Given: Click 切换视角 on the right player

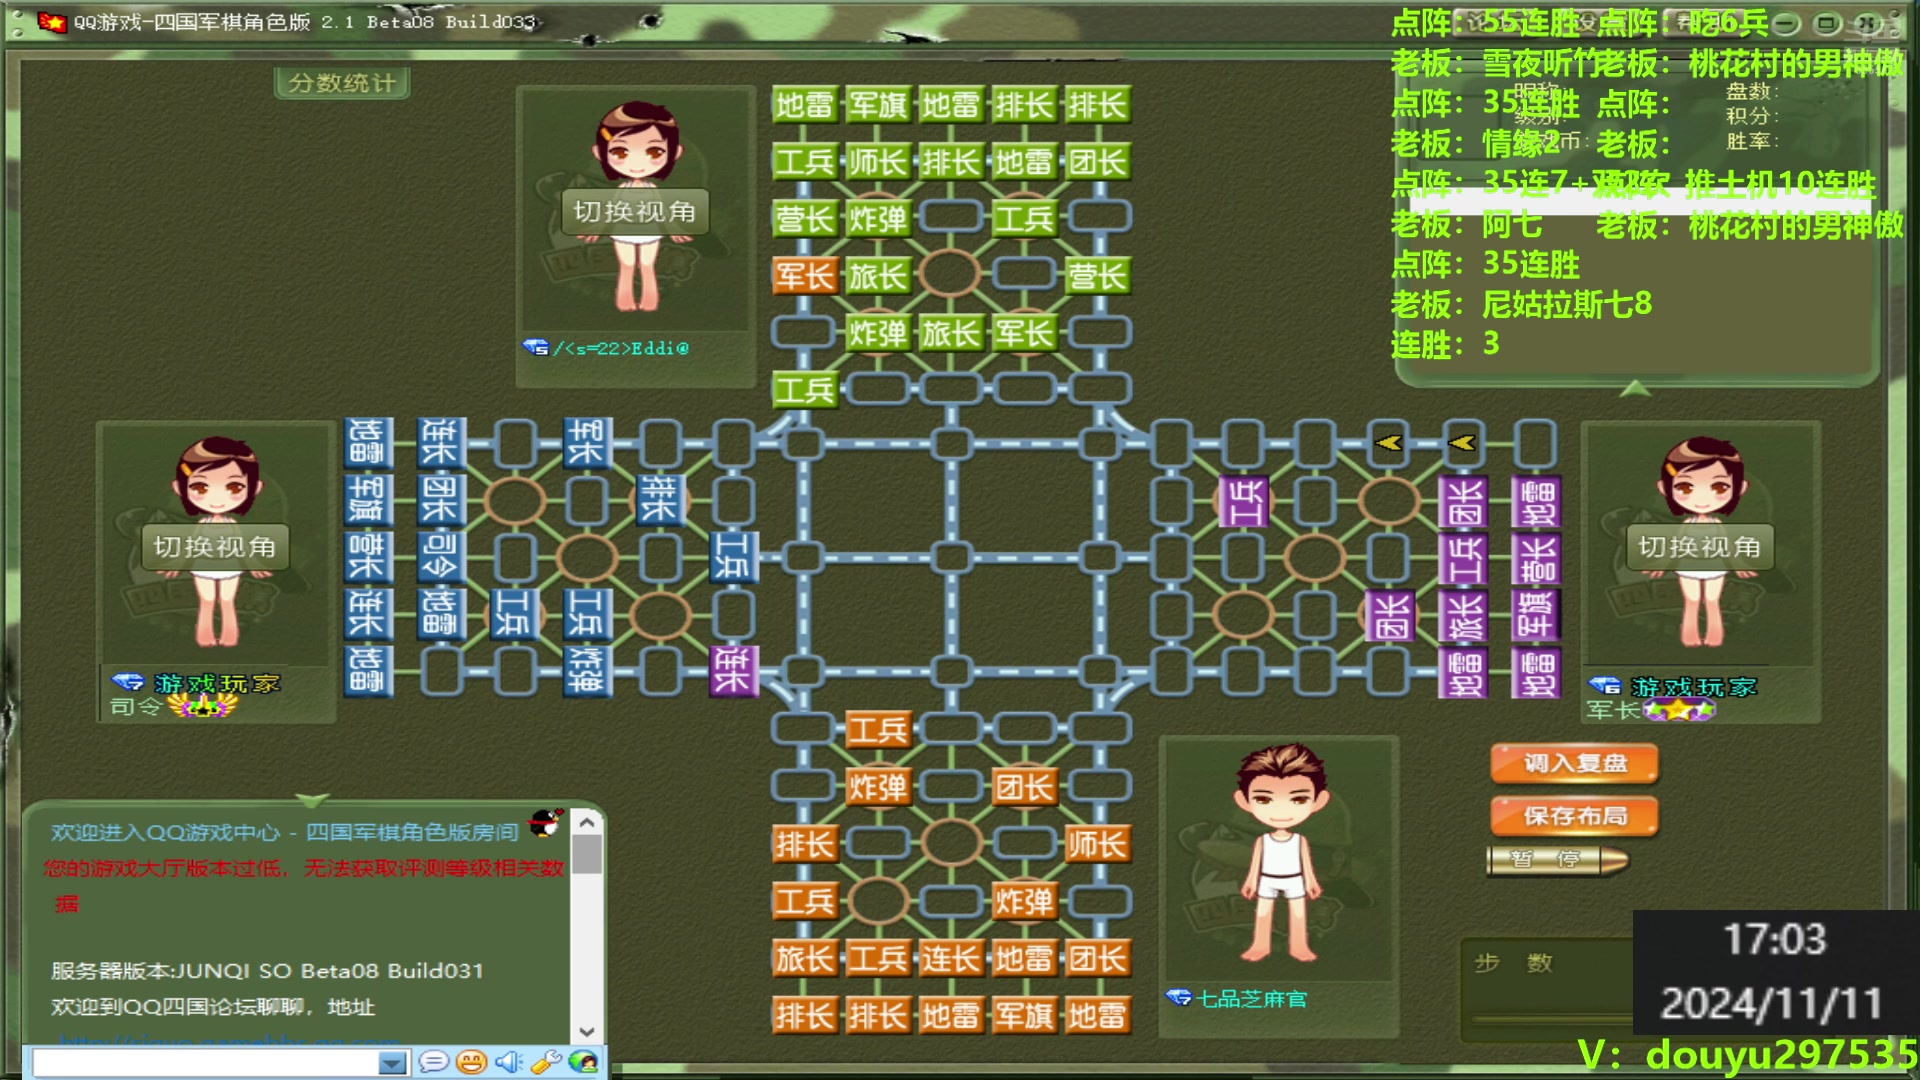Looking at the screenshot, I should pyautogui.click(x=1700, y=547).
